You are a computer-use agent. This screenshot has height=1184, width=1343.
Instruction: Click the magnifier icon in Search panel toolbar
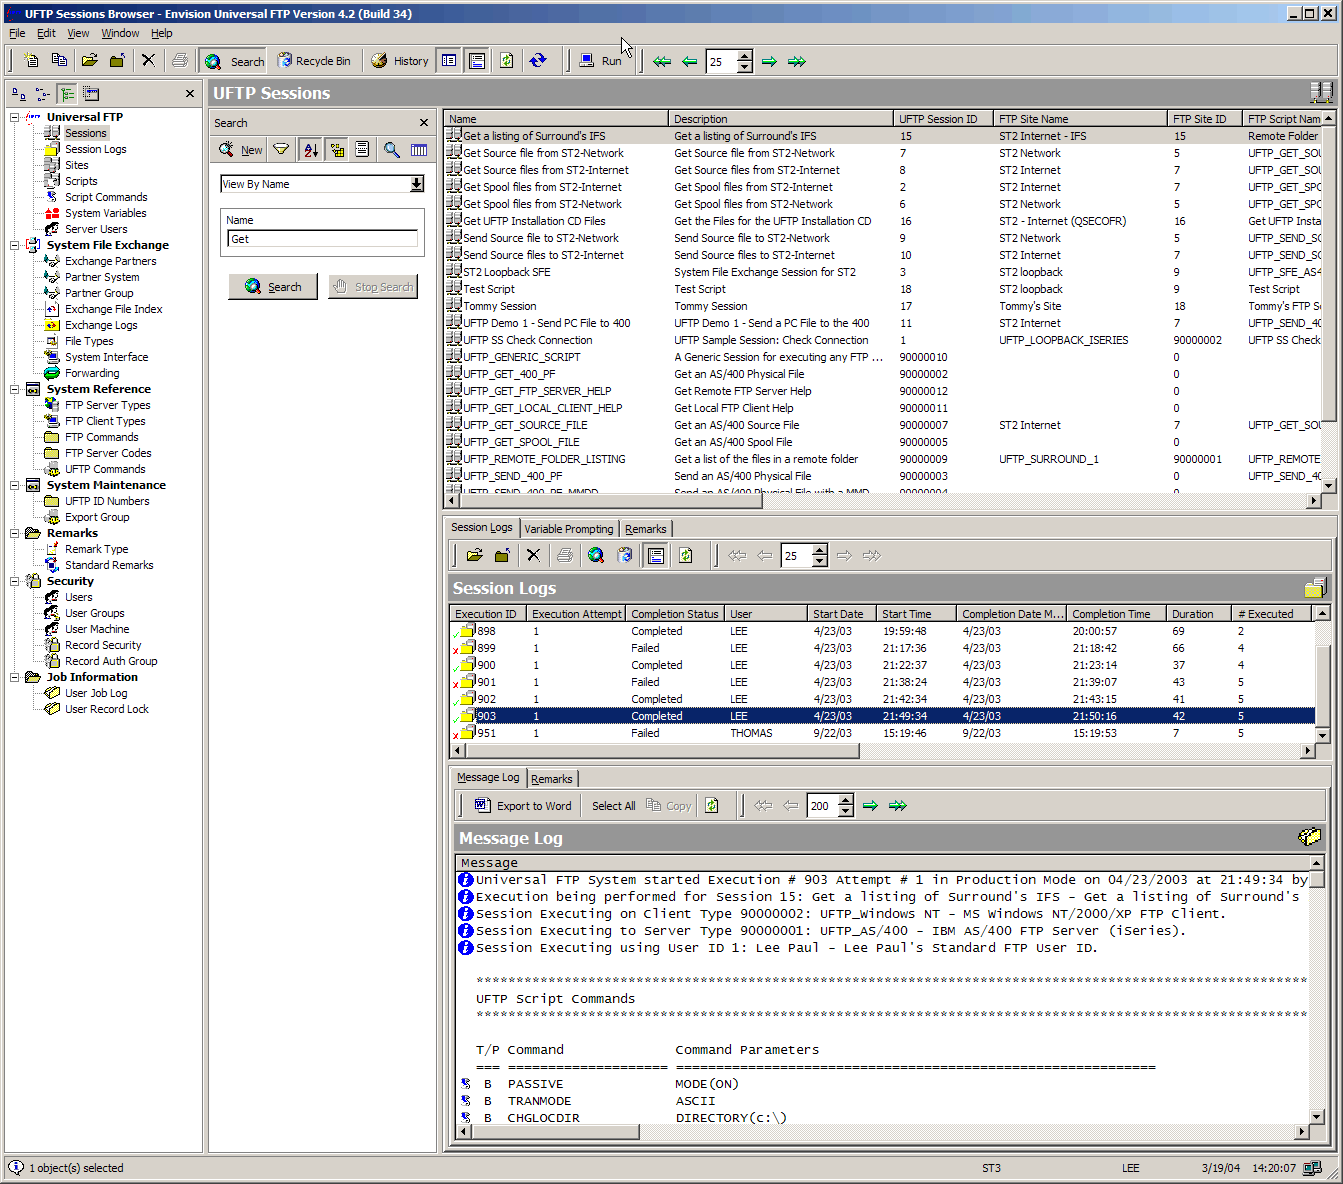pos(391,150)
